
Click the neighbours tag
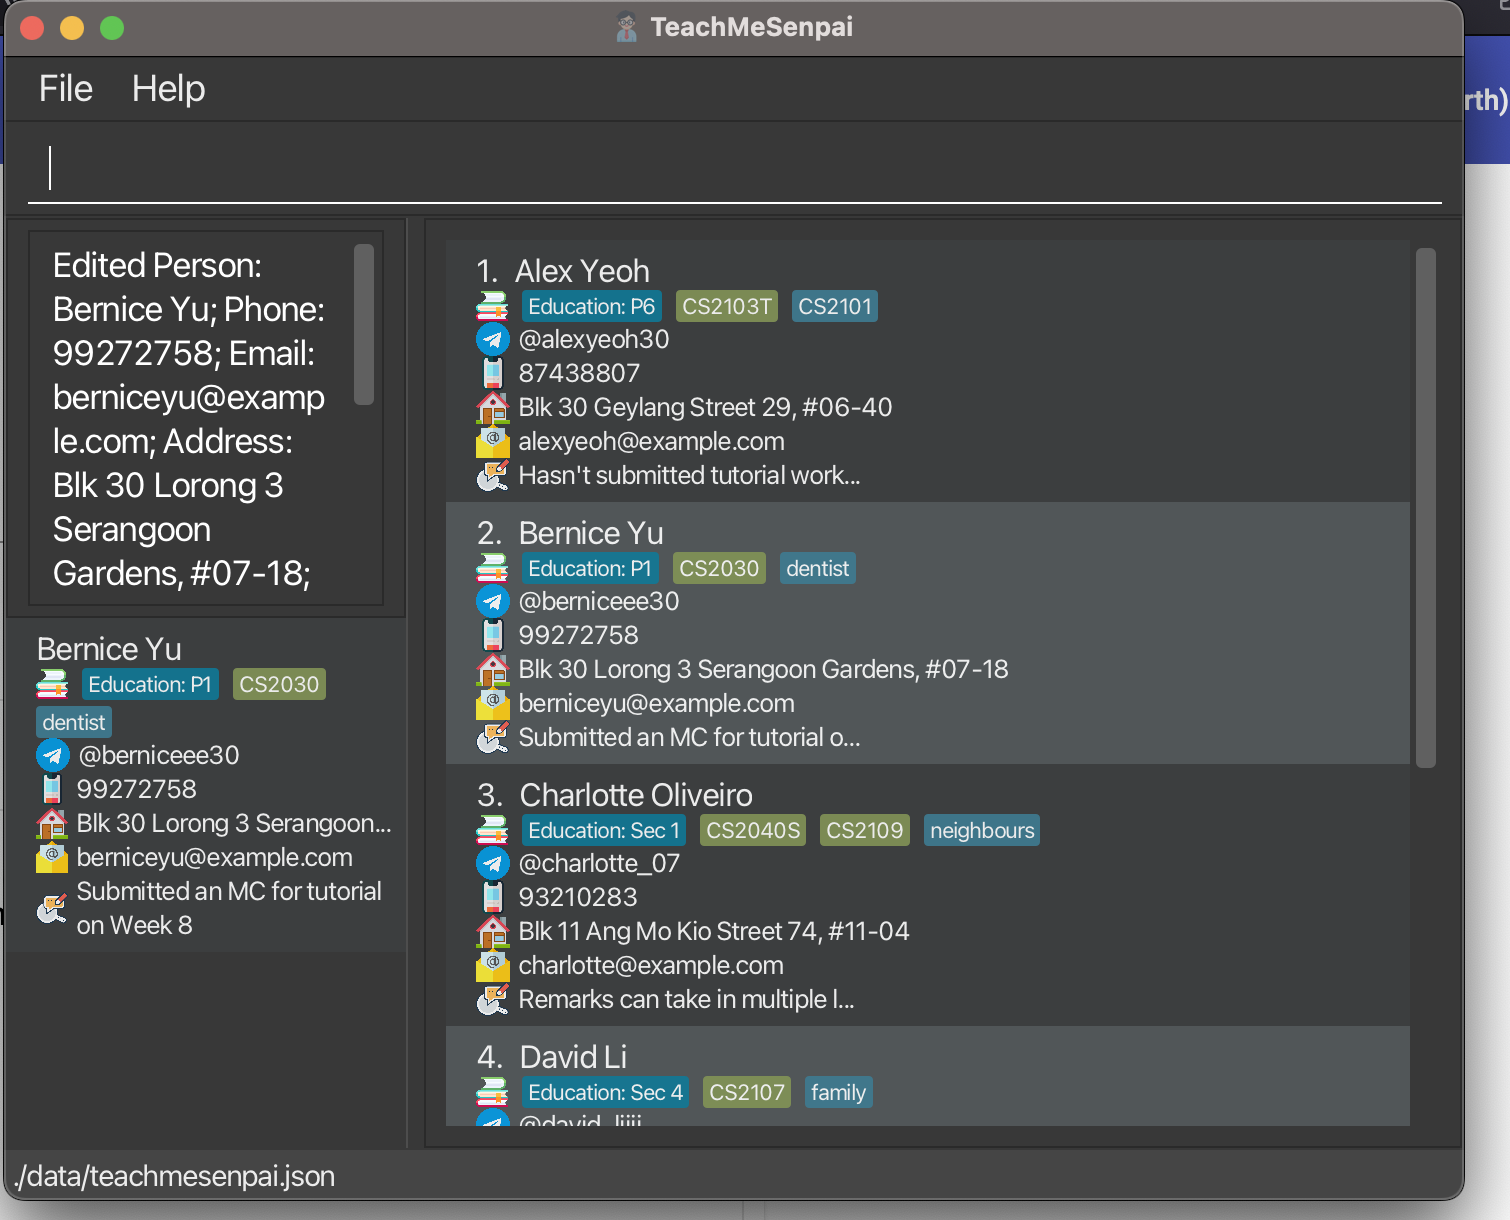point(982,830)
